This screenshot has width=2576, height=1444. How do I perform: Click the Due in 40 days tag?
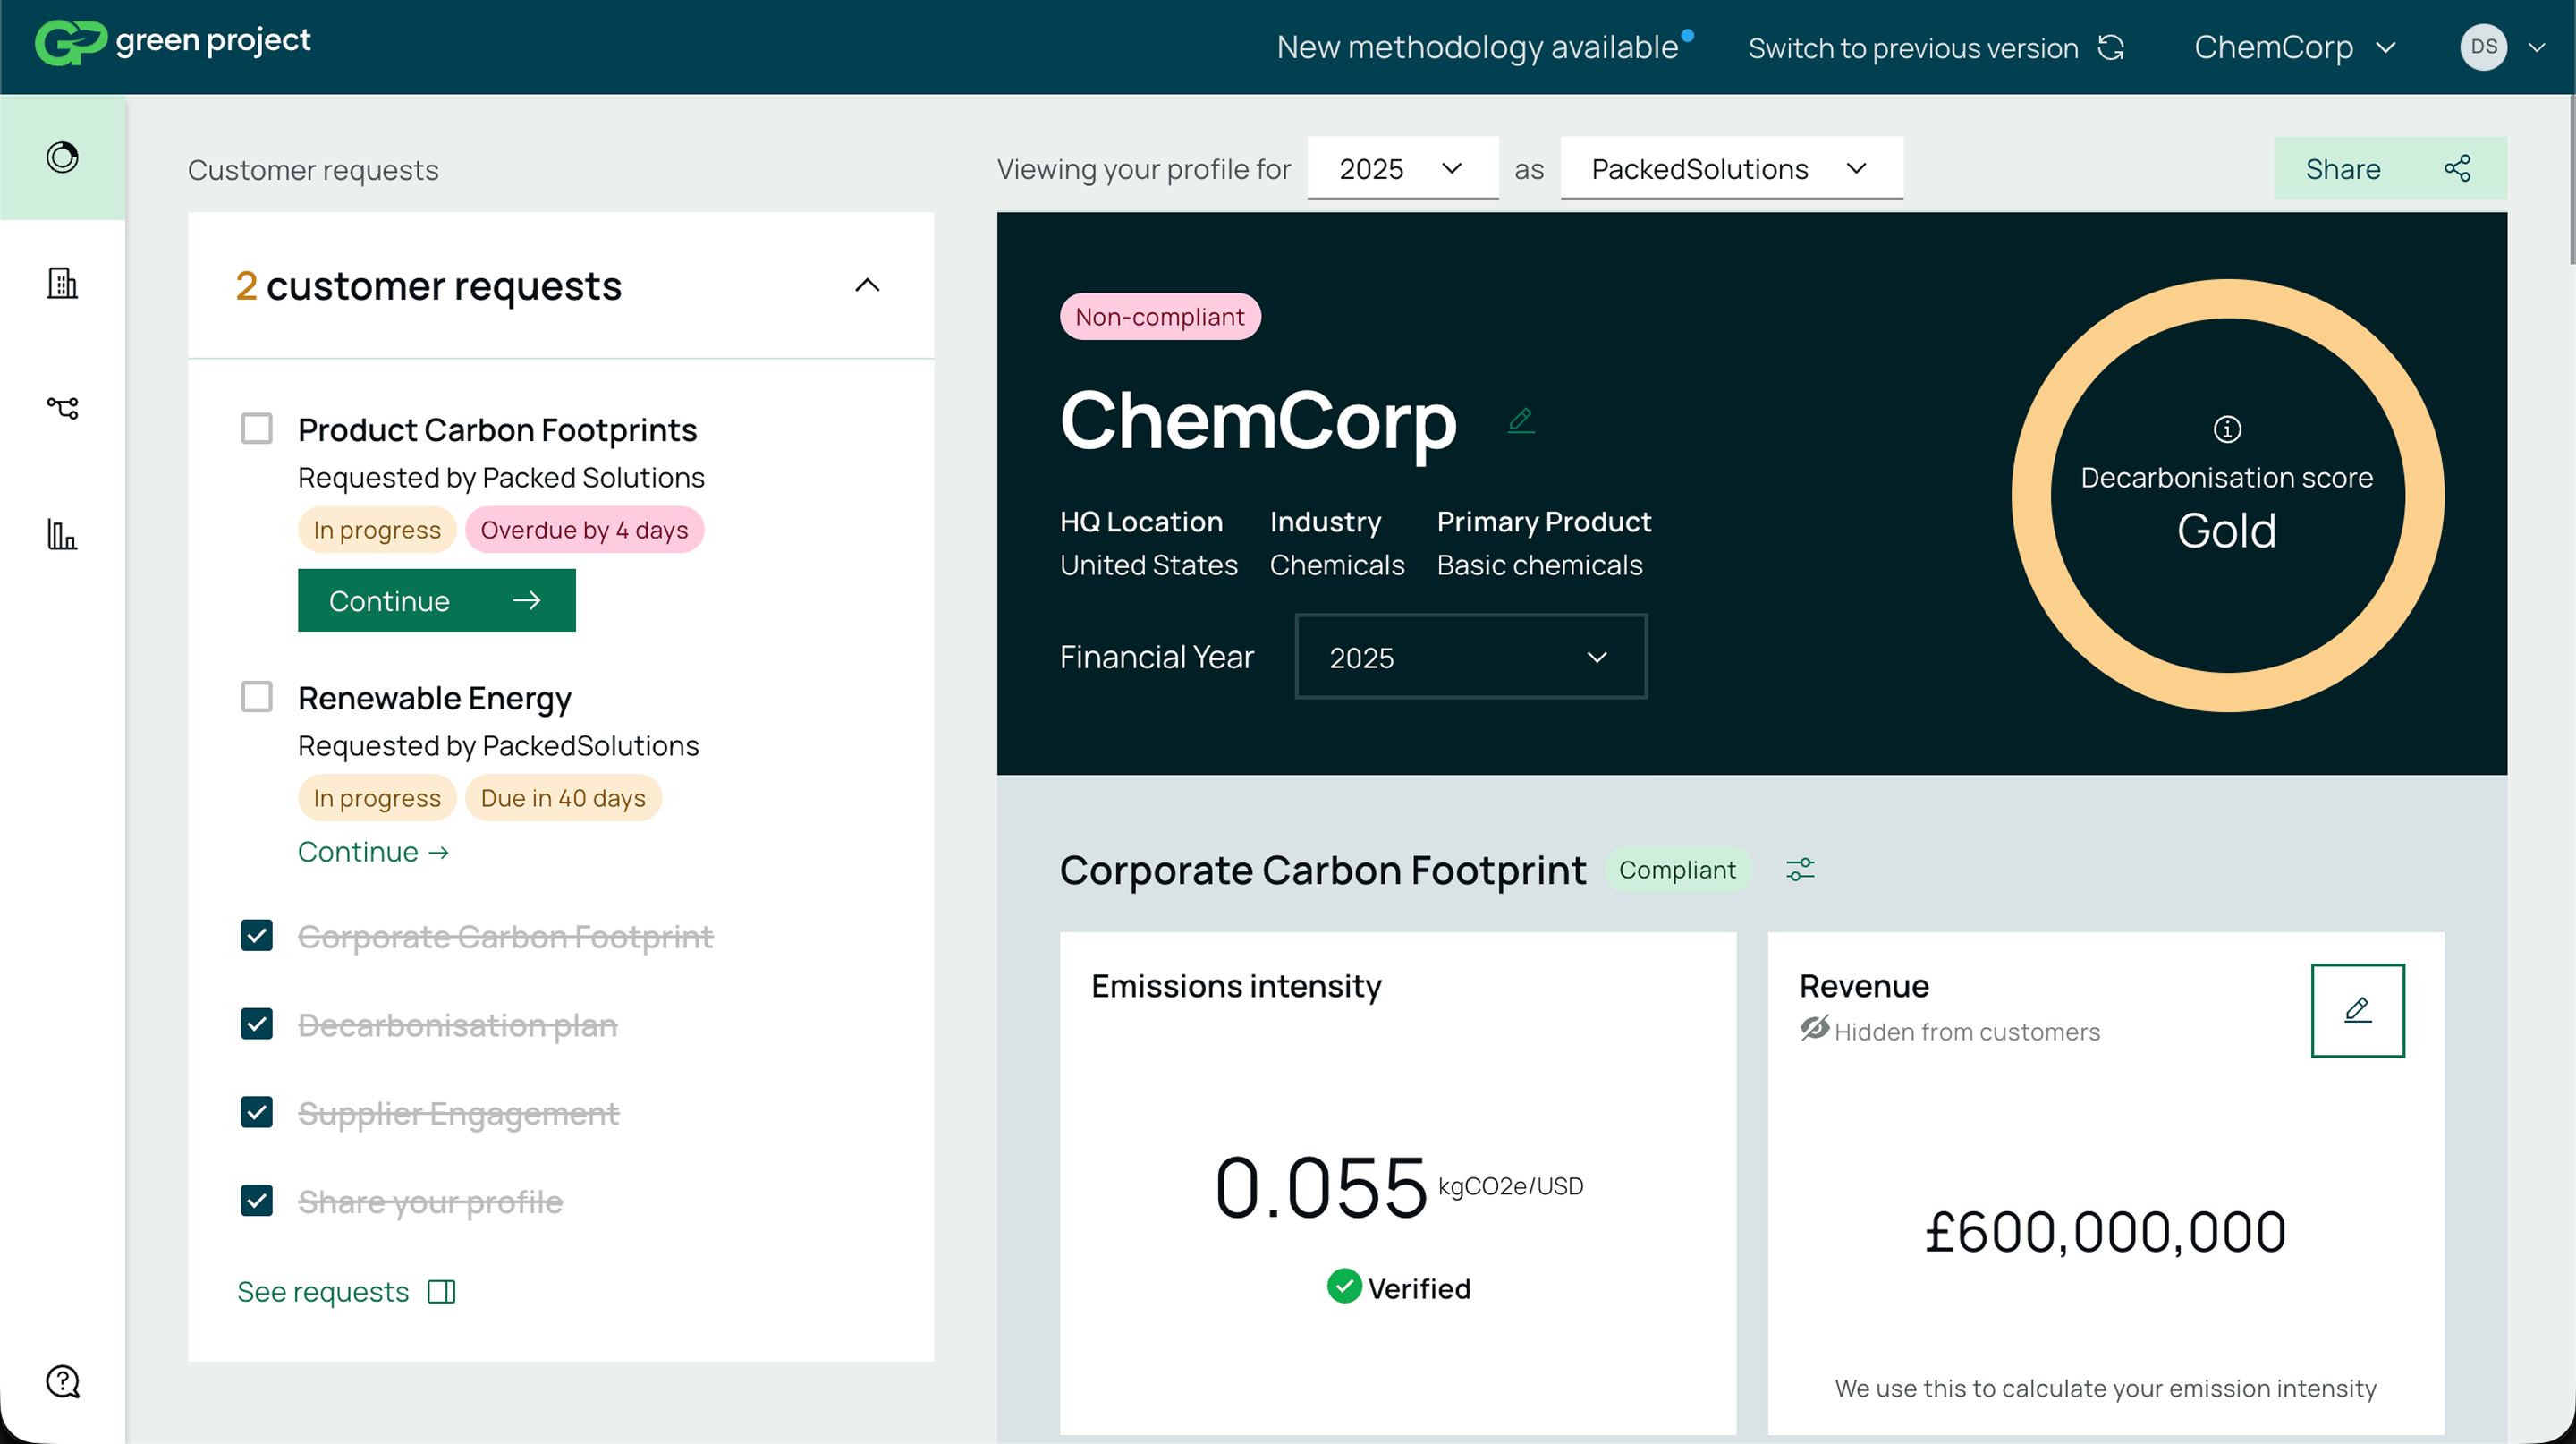563,798
